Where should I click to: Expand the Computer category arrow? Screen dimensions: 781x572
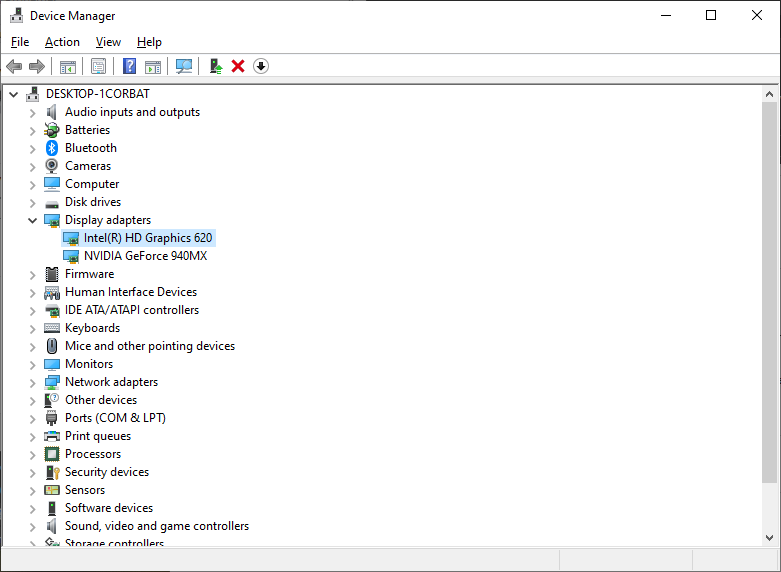[32, 184]
